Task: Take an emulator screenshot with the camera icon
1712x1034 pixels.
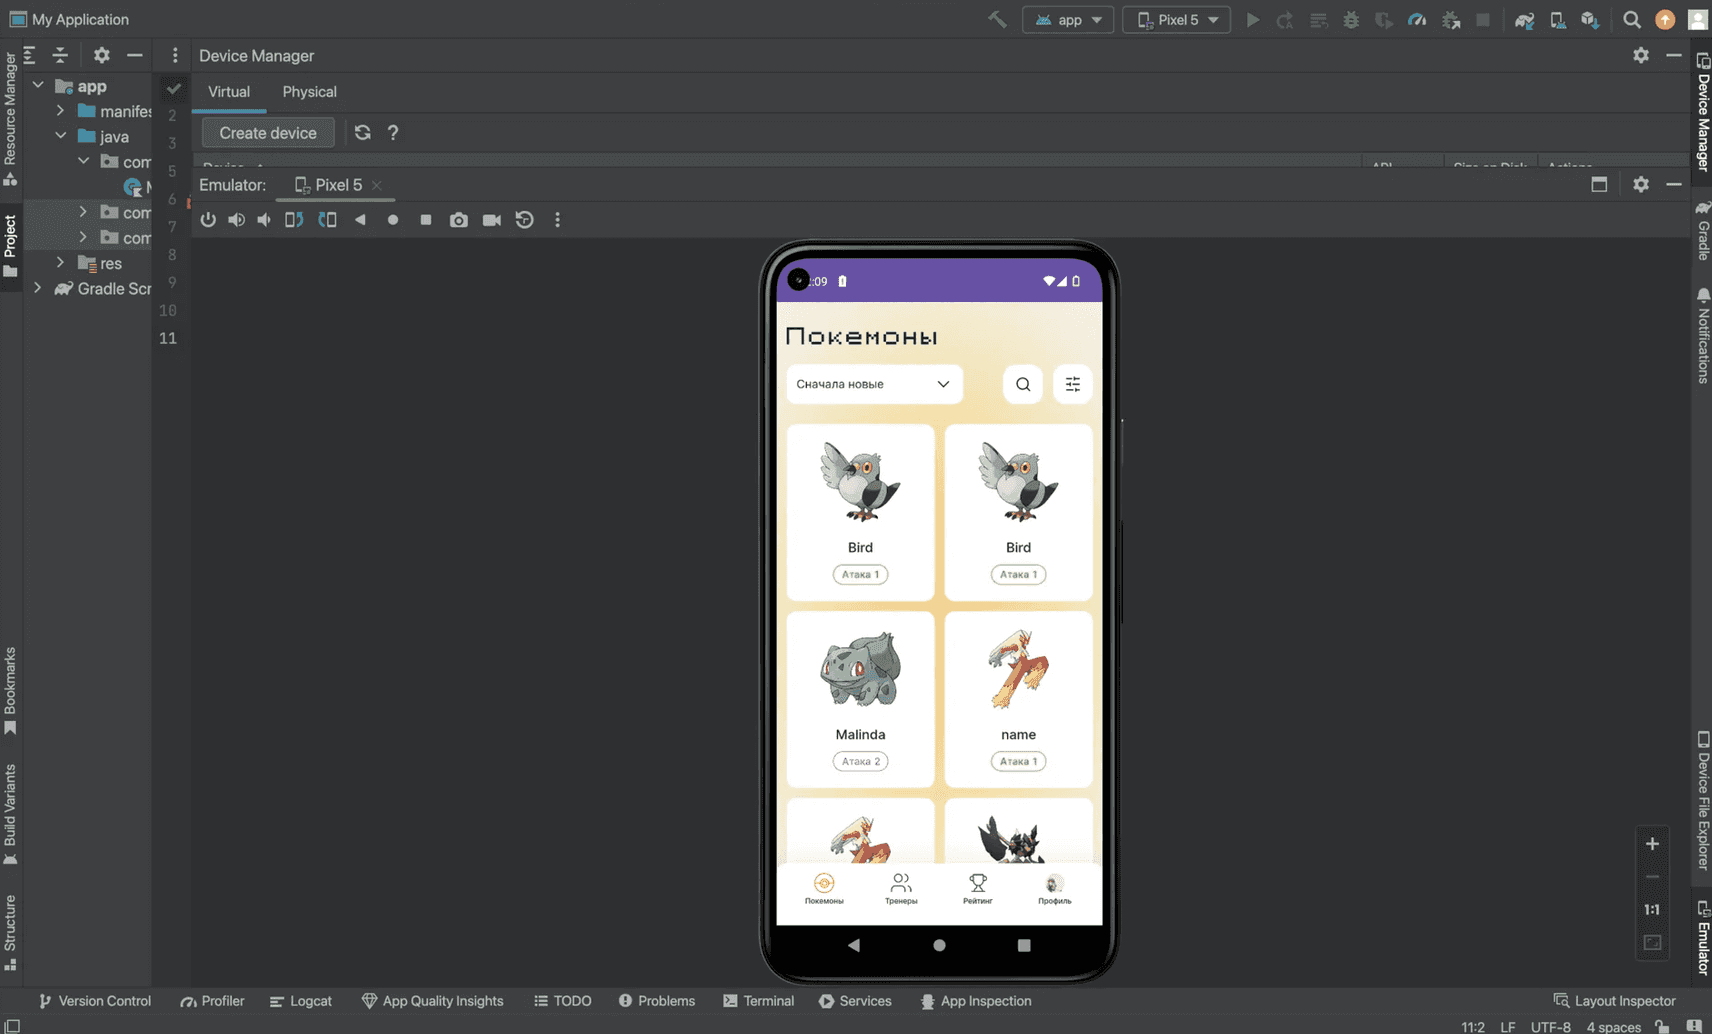Action: (x=458, y=220)
